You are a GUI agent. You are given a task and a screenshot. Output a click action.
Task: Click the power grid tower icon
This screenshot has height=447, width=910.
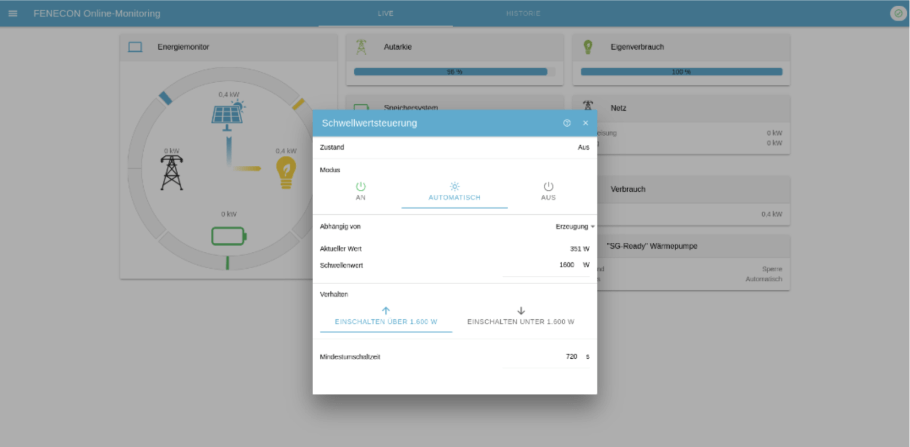(173, 170)
